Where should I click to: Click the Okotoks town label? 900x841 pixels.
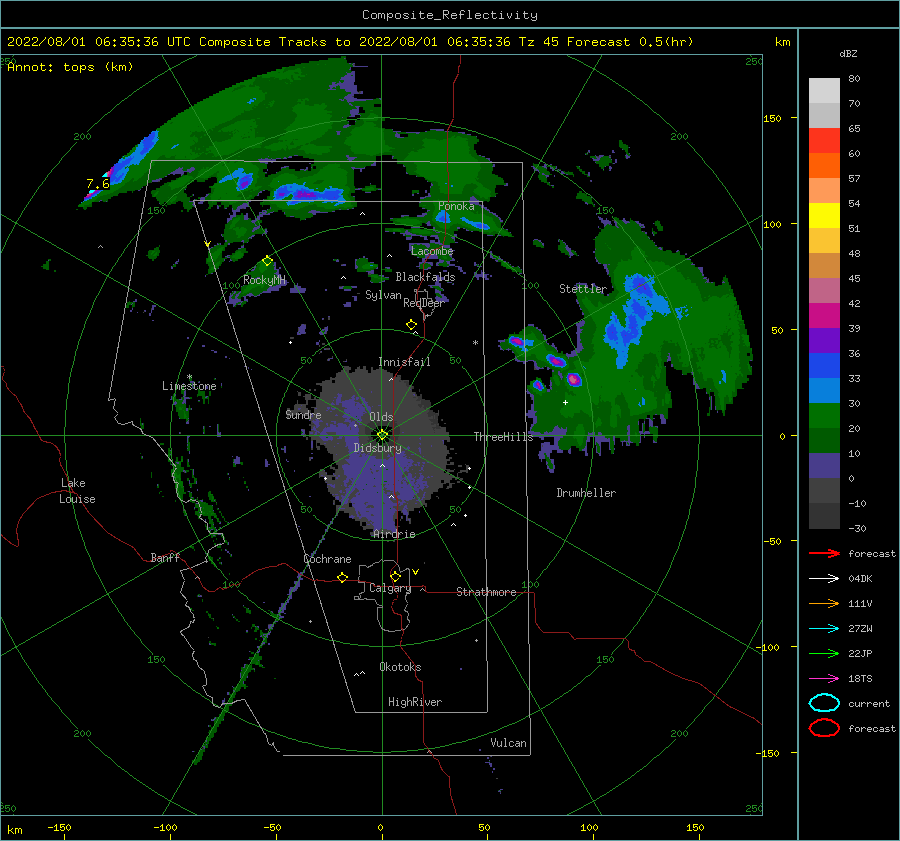point(400,667)
